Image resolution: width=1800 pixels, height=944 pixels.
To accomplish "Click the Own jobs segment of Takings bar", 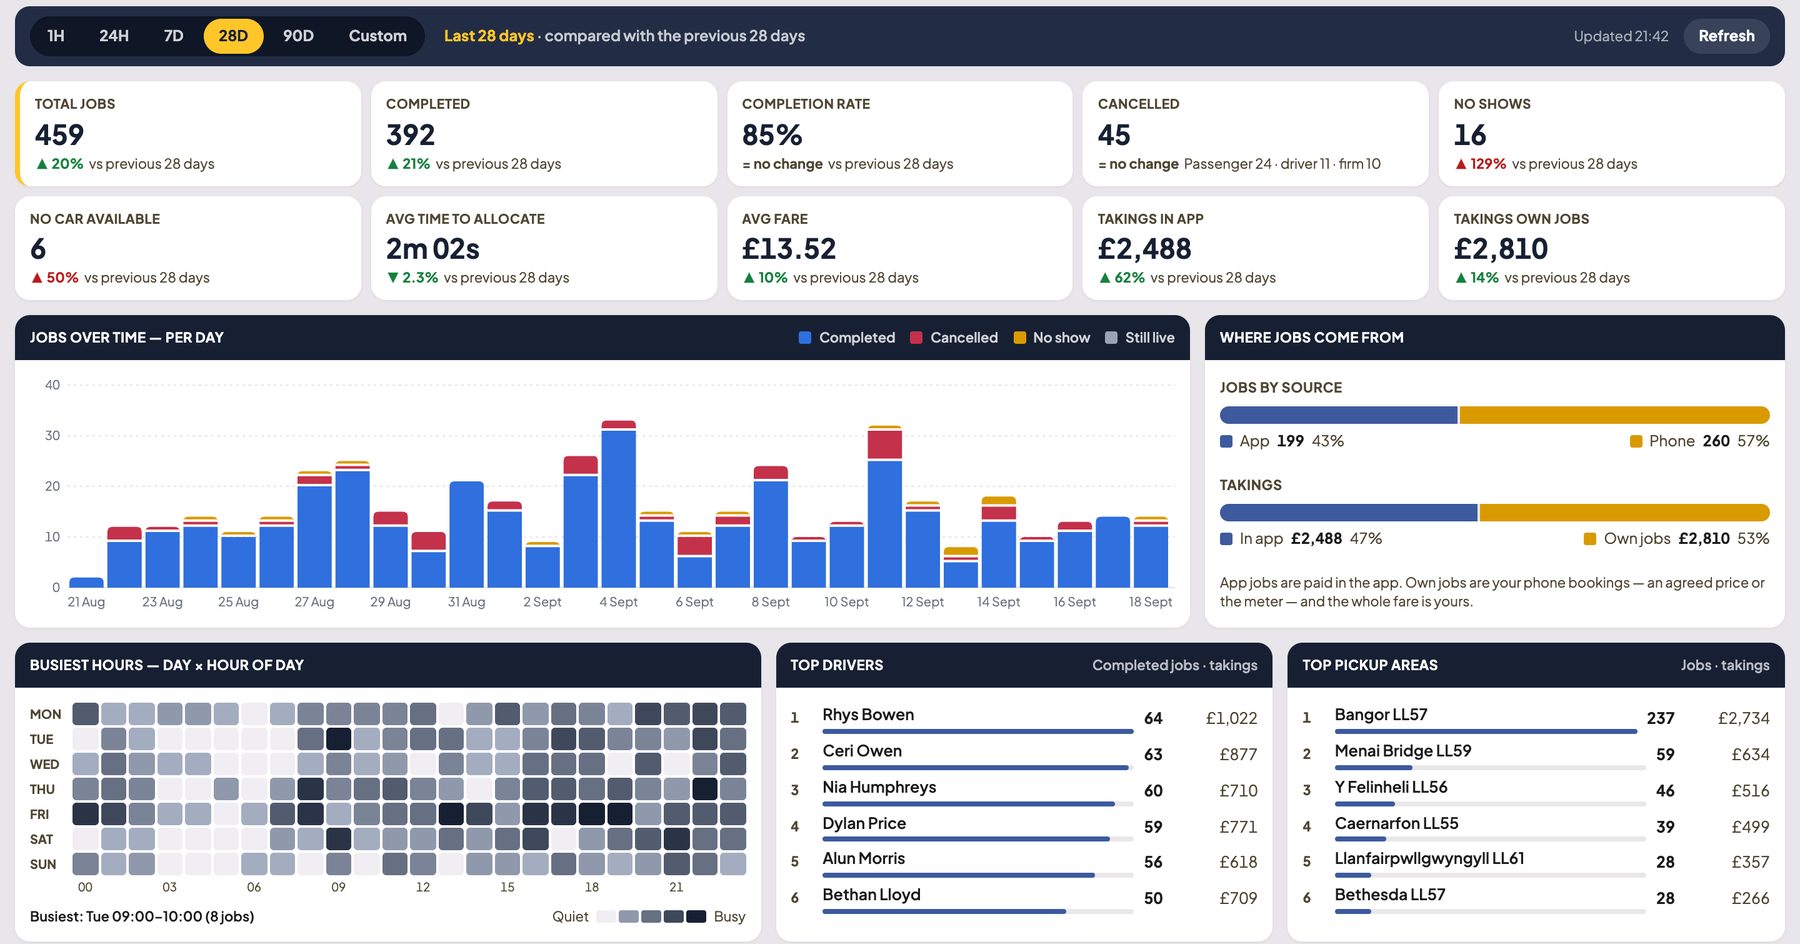I will [x=1624, y=513].
